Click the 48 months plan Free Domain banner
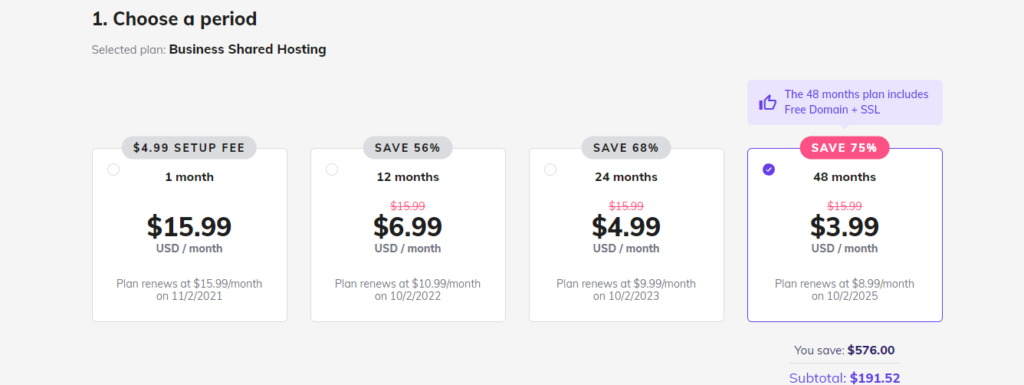Viewport: 1024px width, 385px height. tap(844, 102)
